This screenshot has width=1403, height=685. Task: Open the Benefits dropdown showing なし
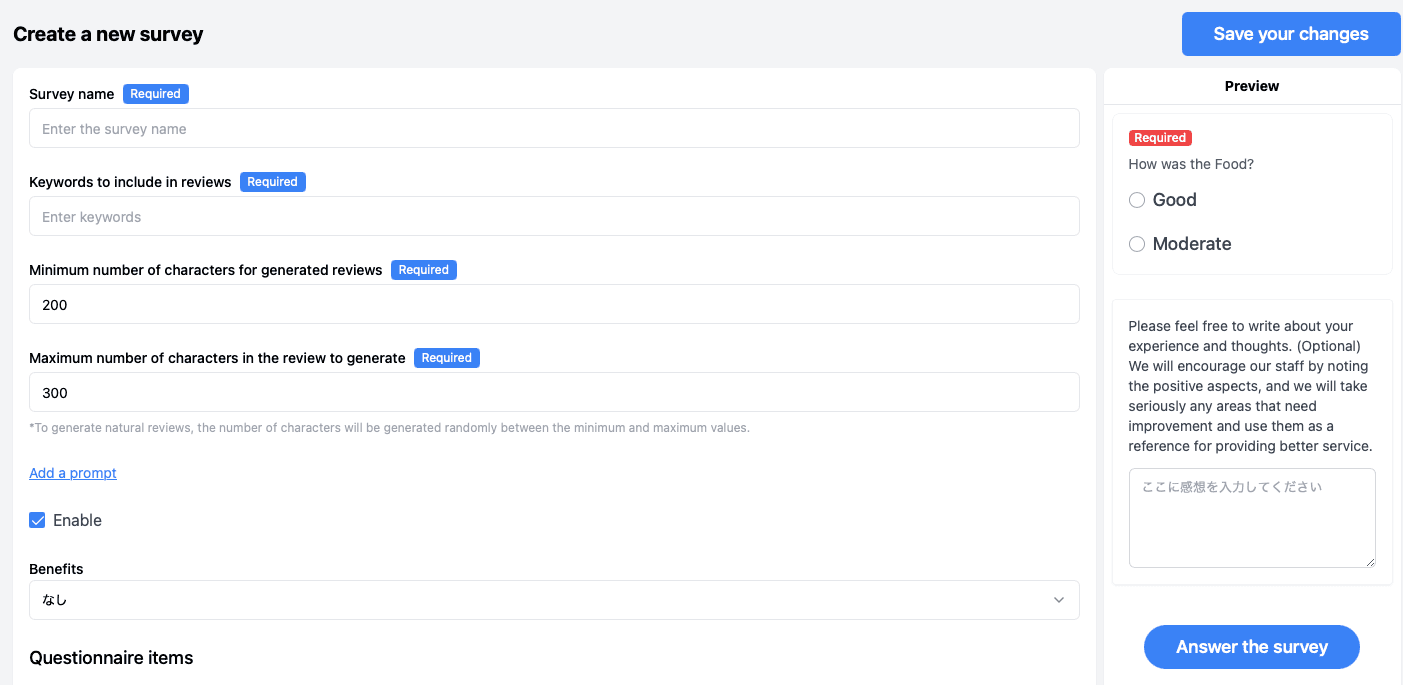[x=554, y=599]
